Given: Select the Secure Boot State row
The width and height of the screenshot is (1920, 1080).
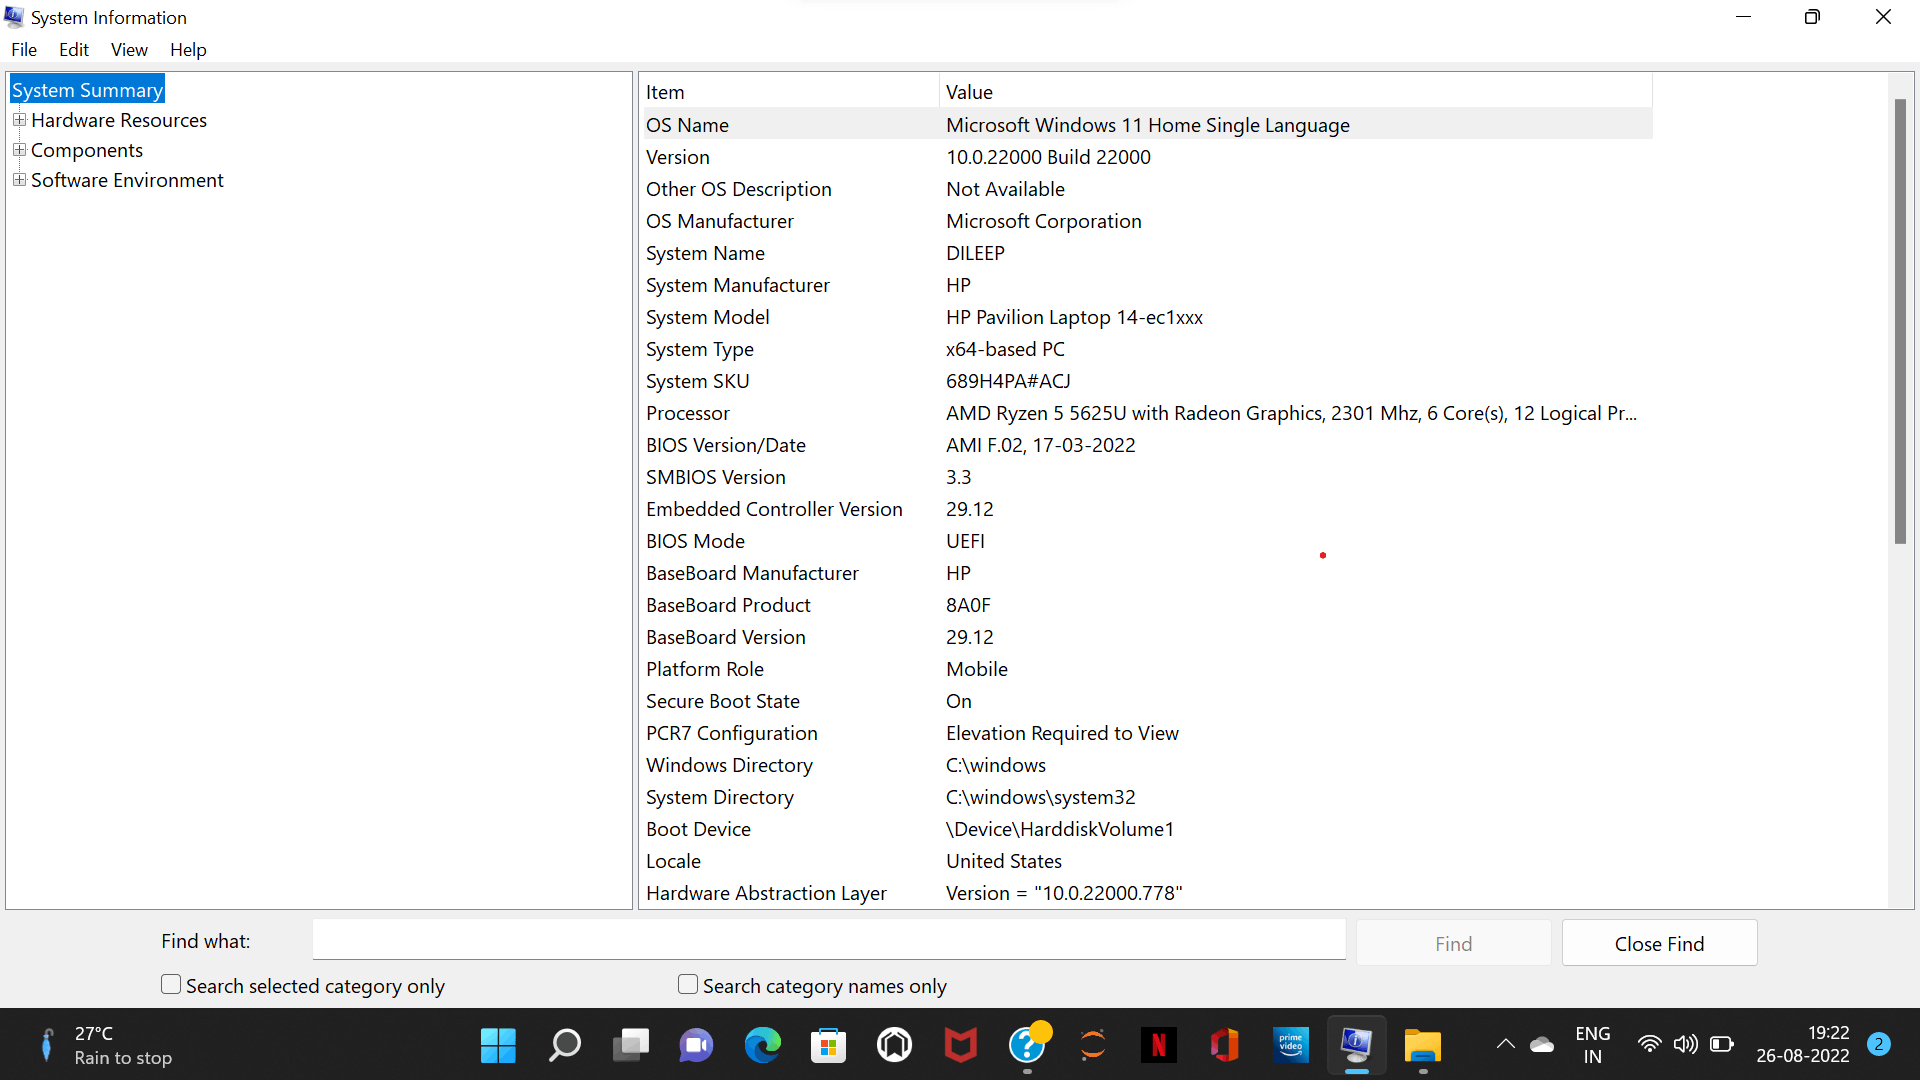Looking at the screenshot, I should point(1146,701).
